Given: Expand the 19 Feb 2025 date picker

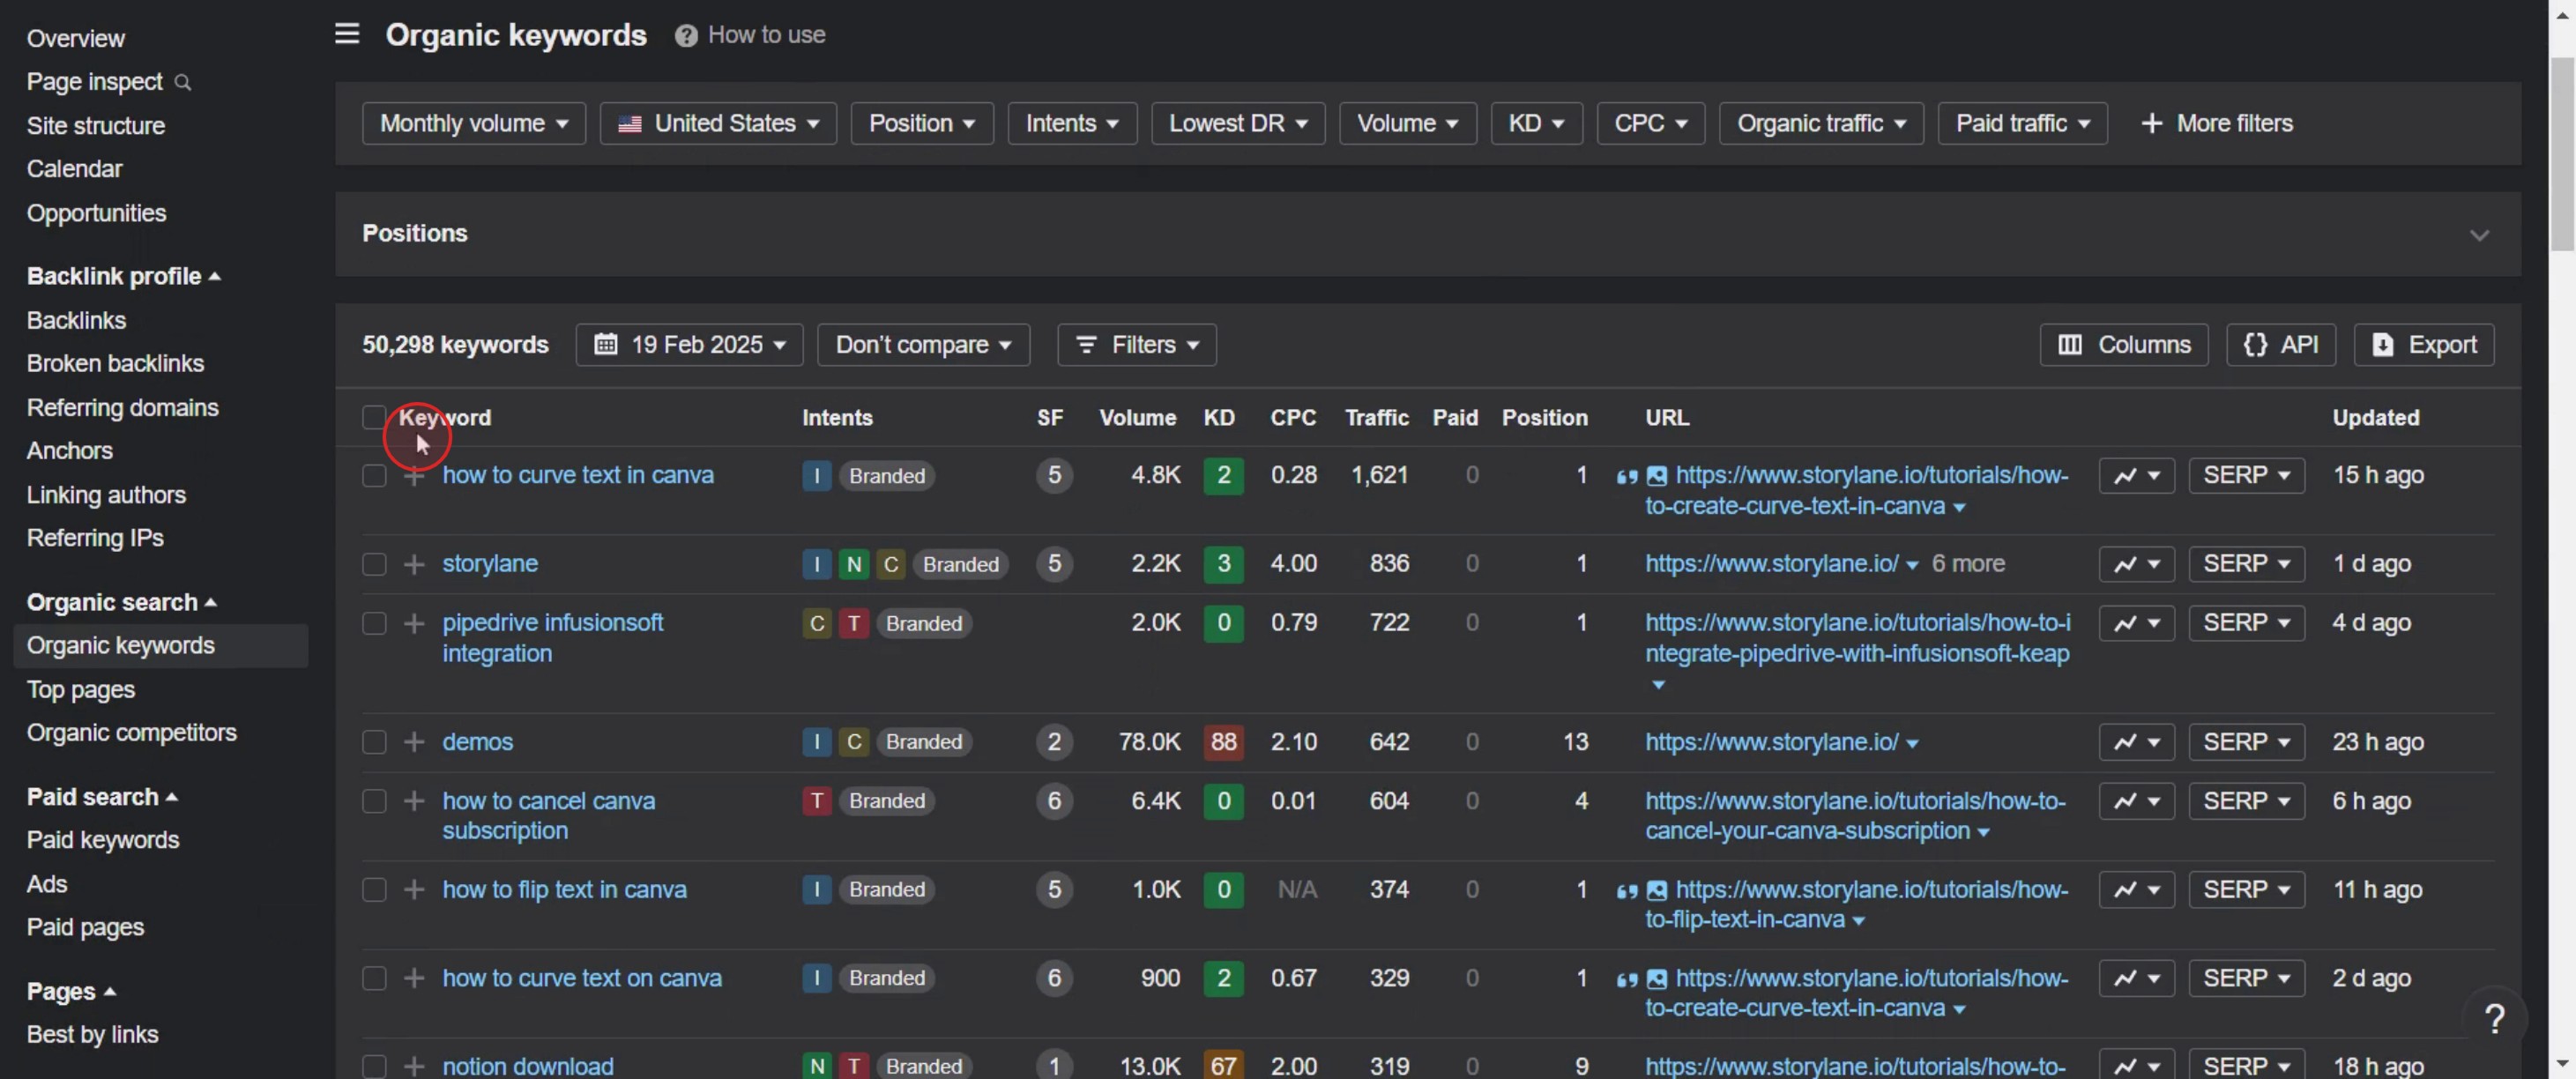Looking at the screenshot, I should (x=689, y=345).
